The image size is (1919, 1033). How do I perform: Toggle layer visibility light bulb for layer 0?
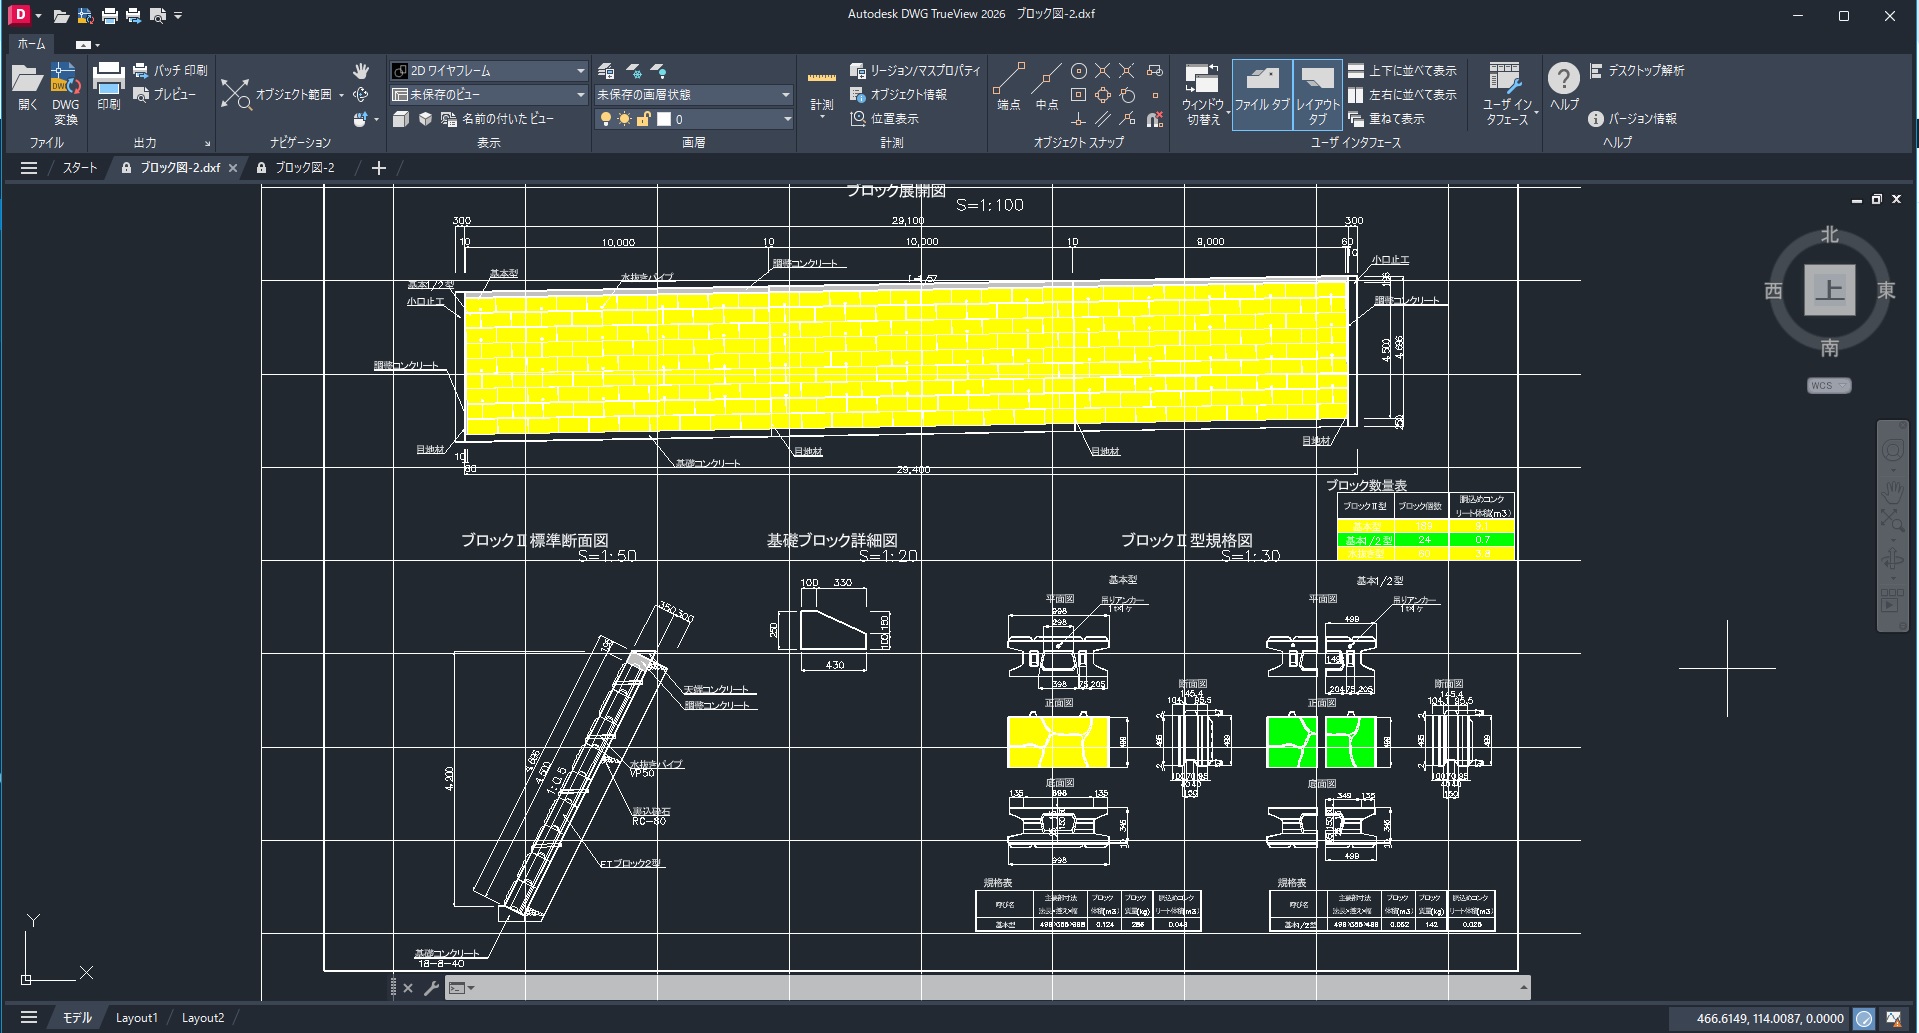point(607,118)
